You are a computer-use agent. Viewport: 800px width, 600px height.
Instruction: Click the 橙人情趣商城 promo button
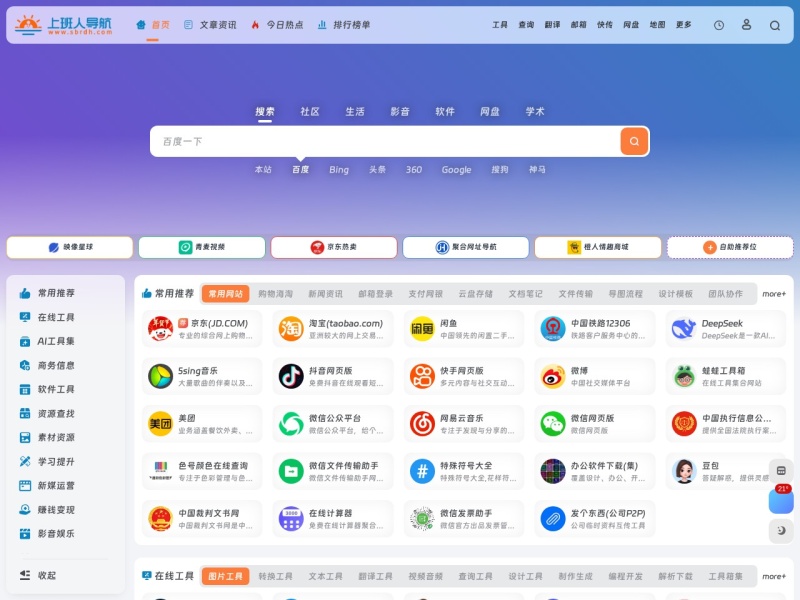point(598,247)
